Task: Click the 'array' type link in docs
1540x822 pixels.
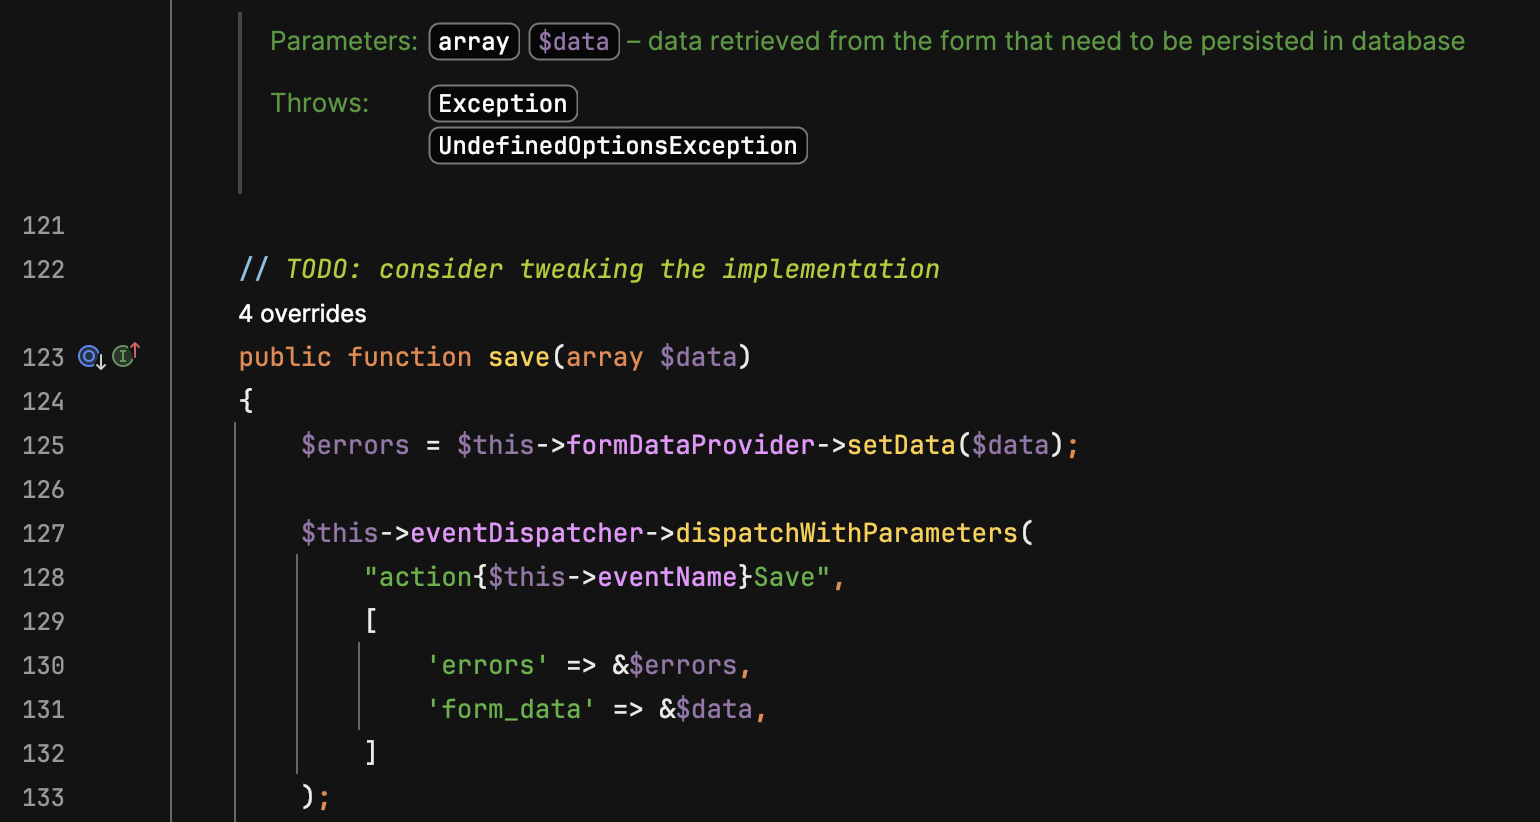Action: tap(474, 42)
